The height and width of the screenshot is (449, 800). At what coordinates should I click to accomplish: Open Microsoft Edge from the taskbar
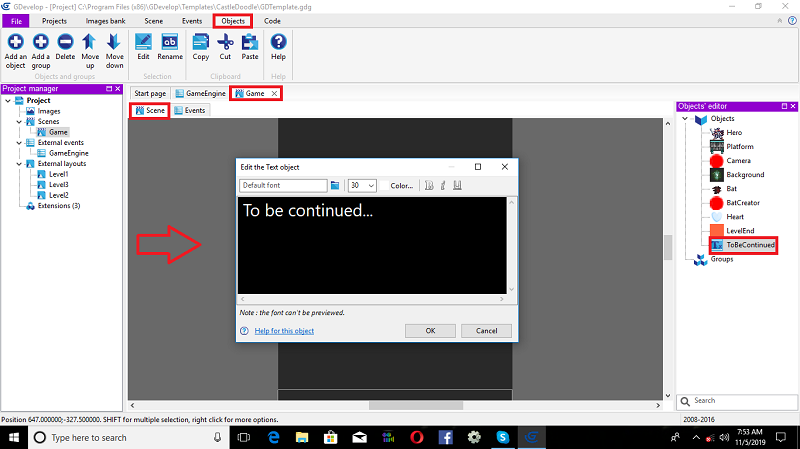click(x=273, y=437)
